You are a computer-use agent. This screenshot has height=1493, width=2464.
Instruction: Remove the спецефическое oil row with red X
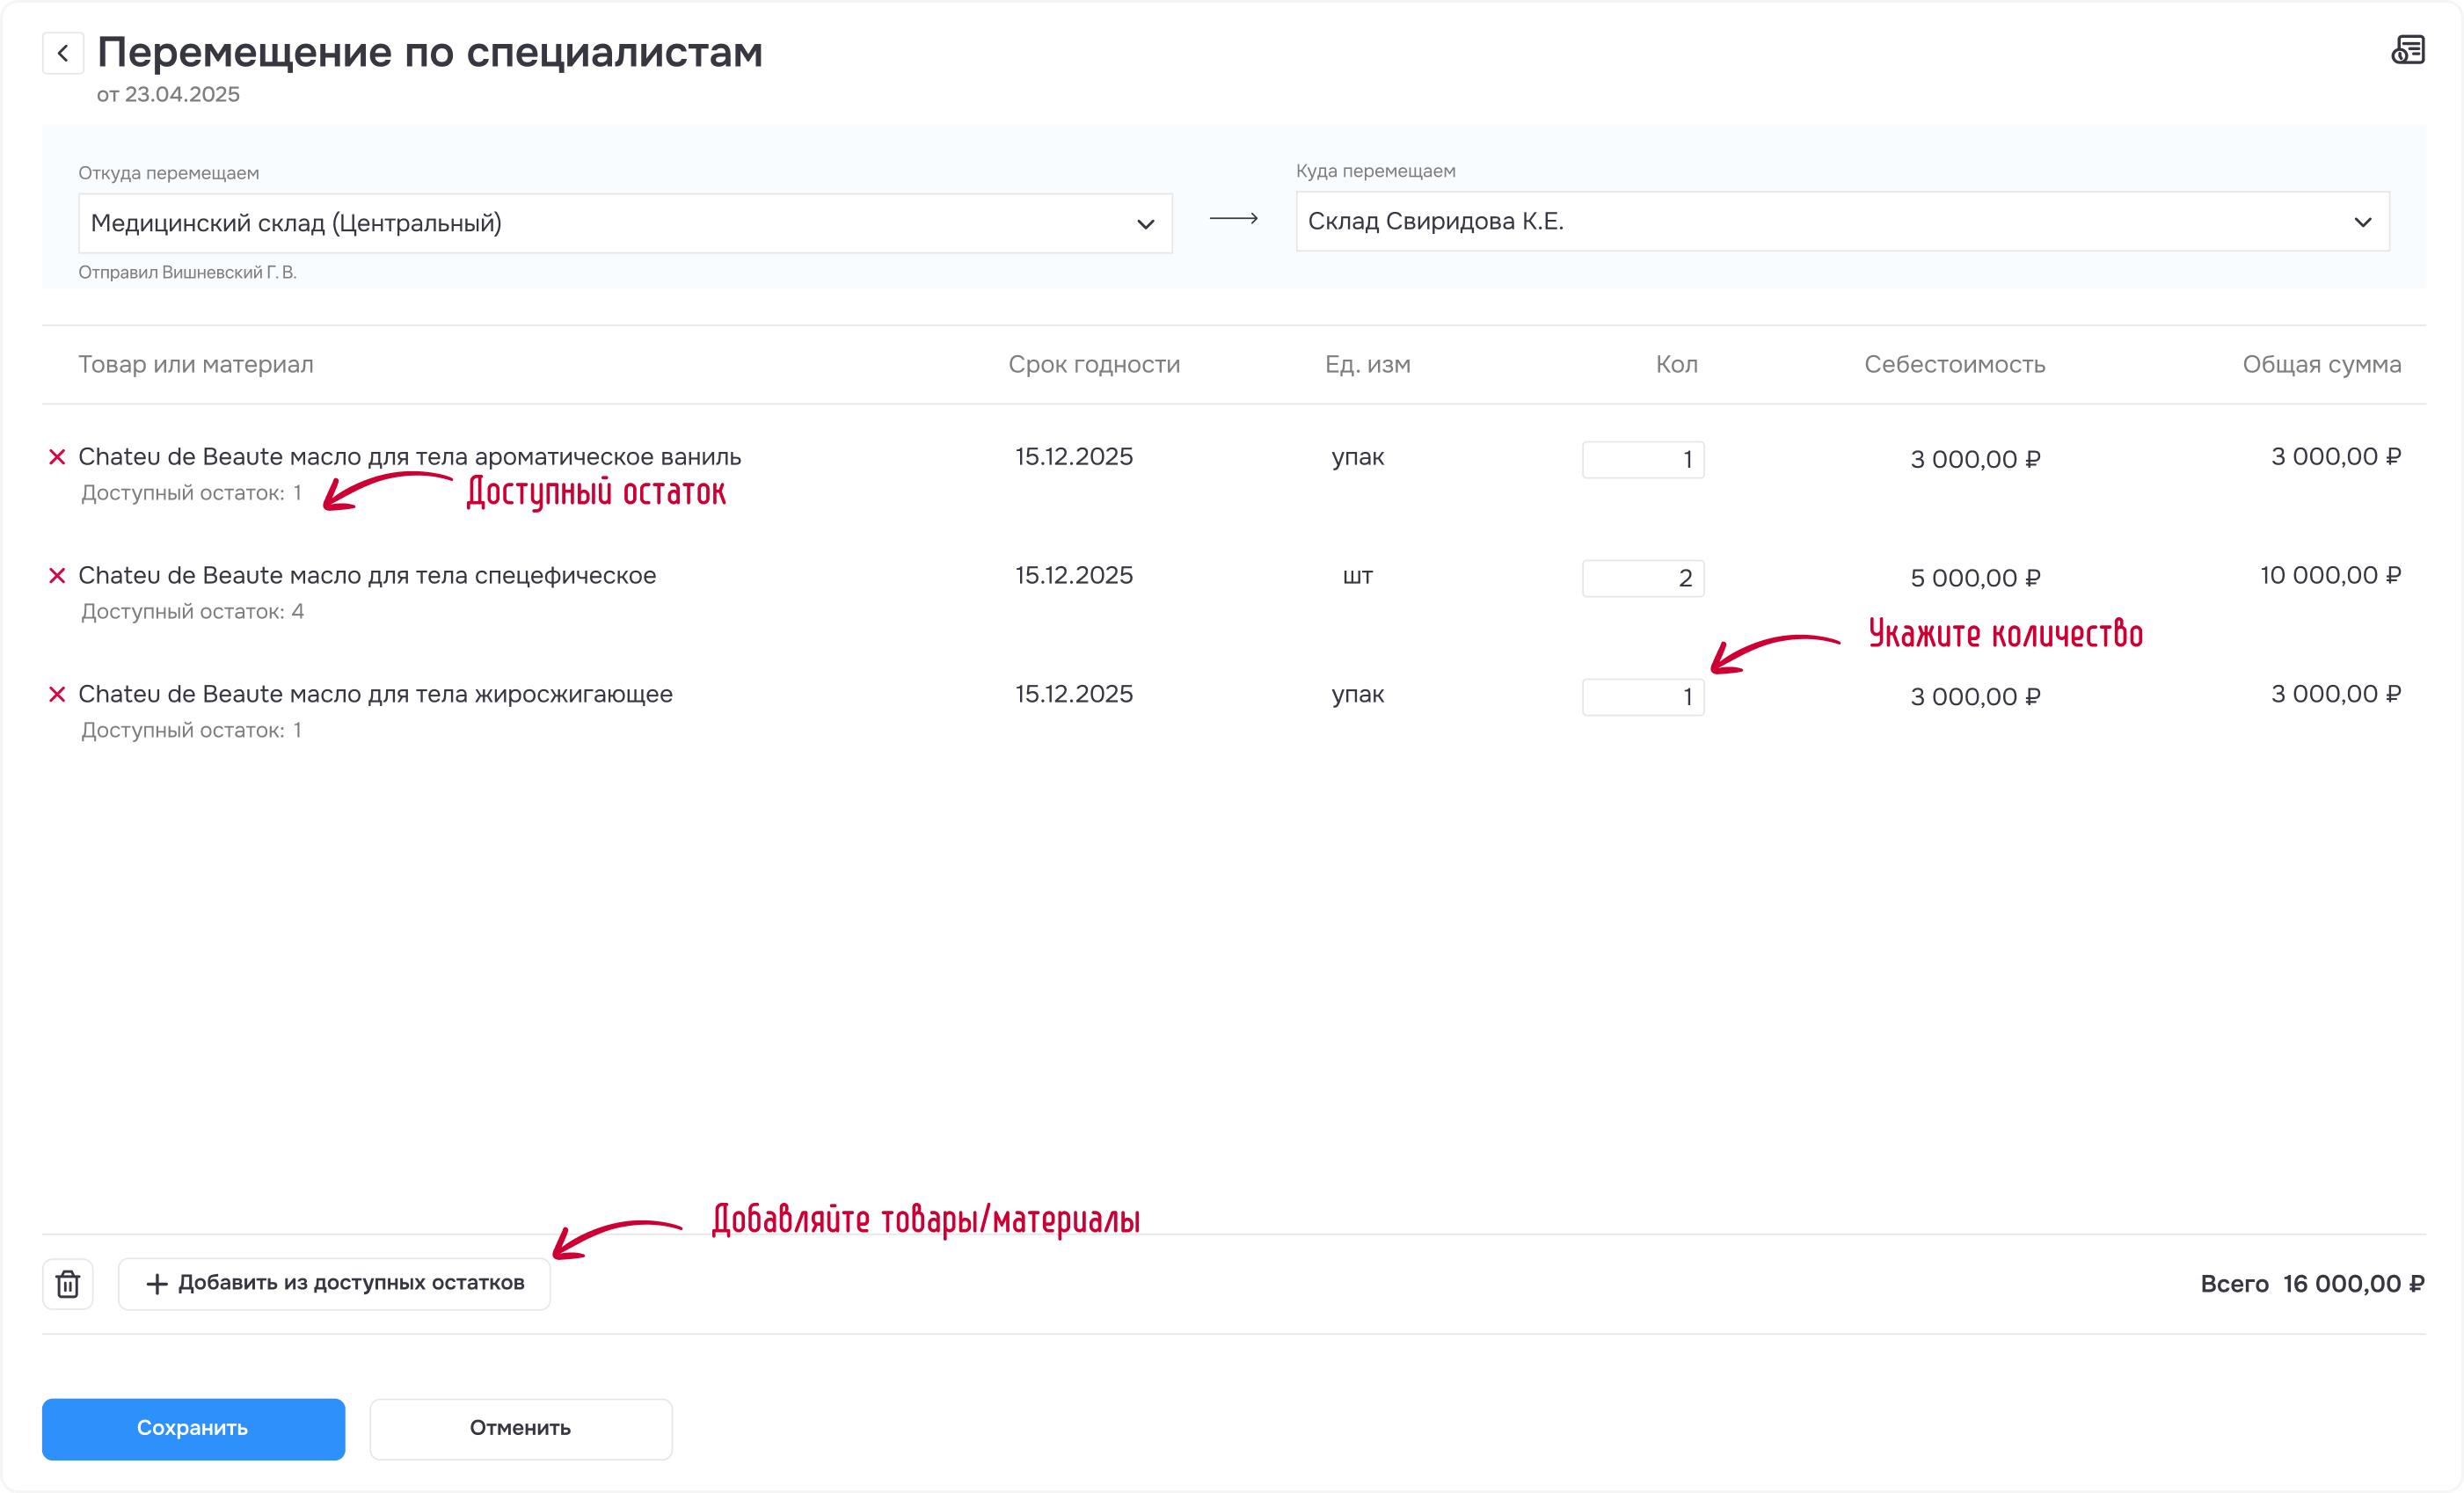coord(57,576)
